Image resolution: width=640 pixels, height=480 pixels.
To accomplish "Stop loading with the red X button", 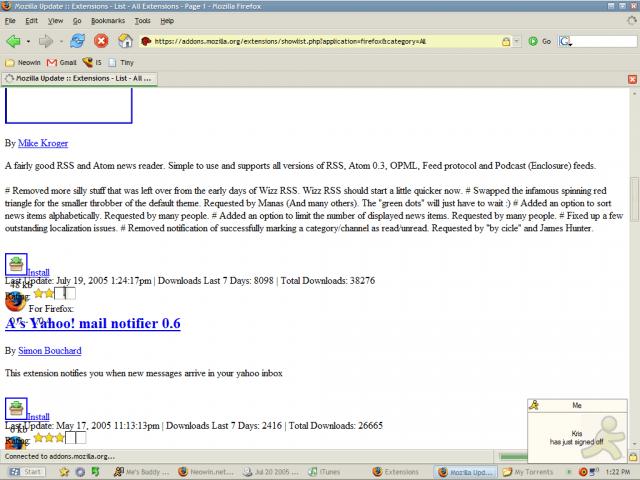I will point(101,41).
